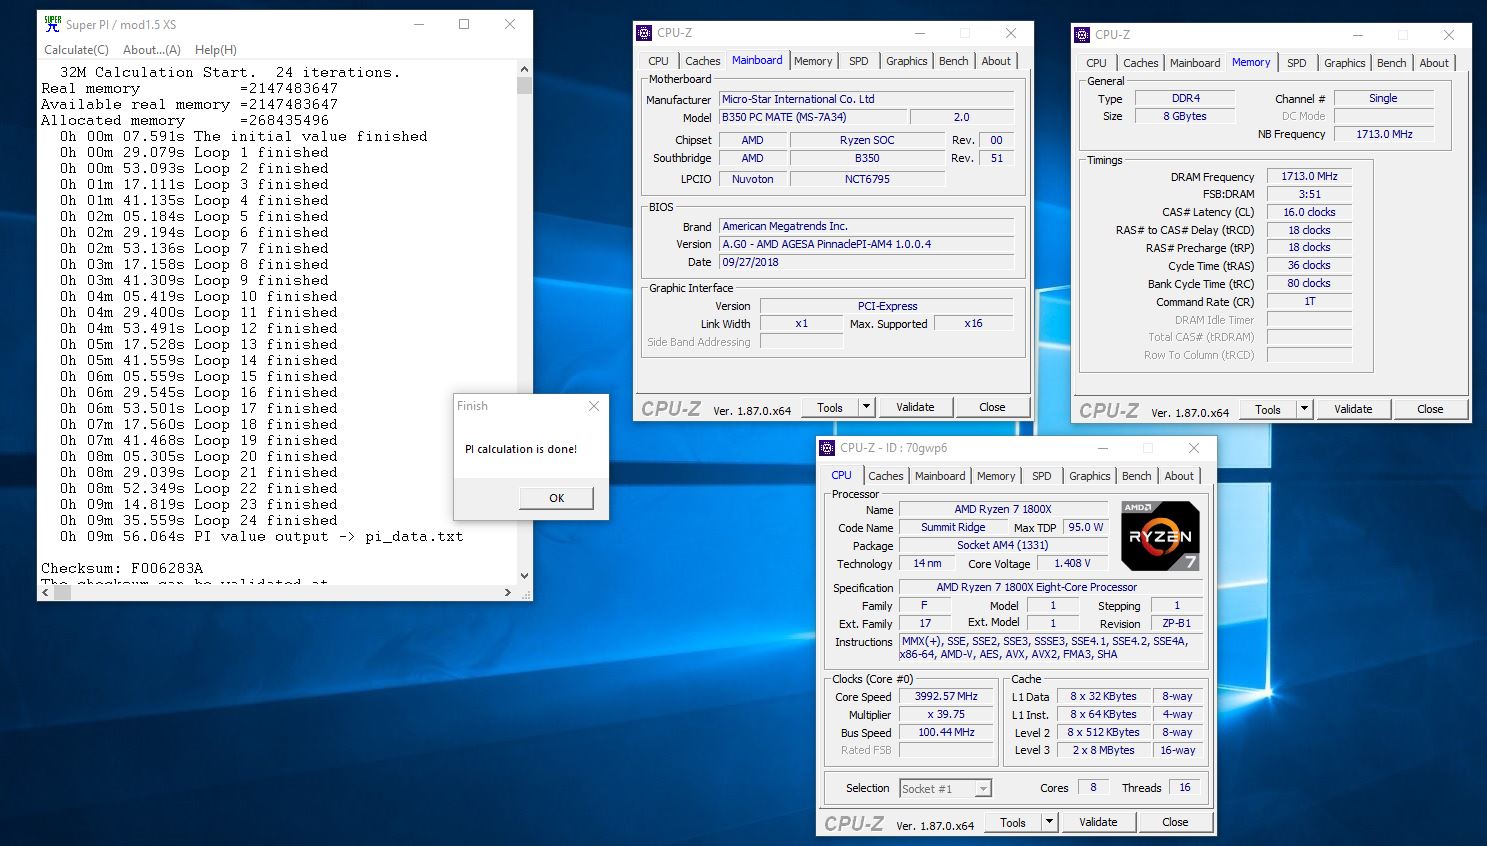Expand Tools dropdown arrow in 70gwp6 CPU-Z window
1487x846 pixels.
(x=1050, y=822)
